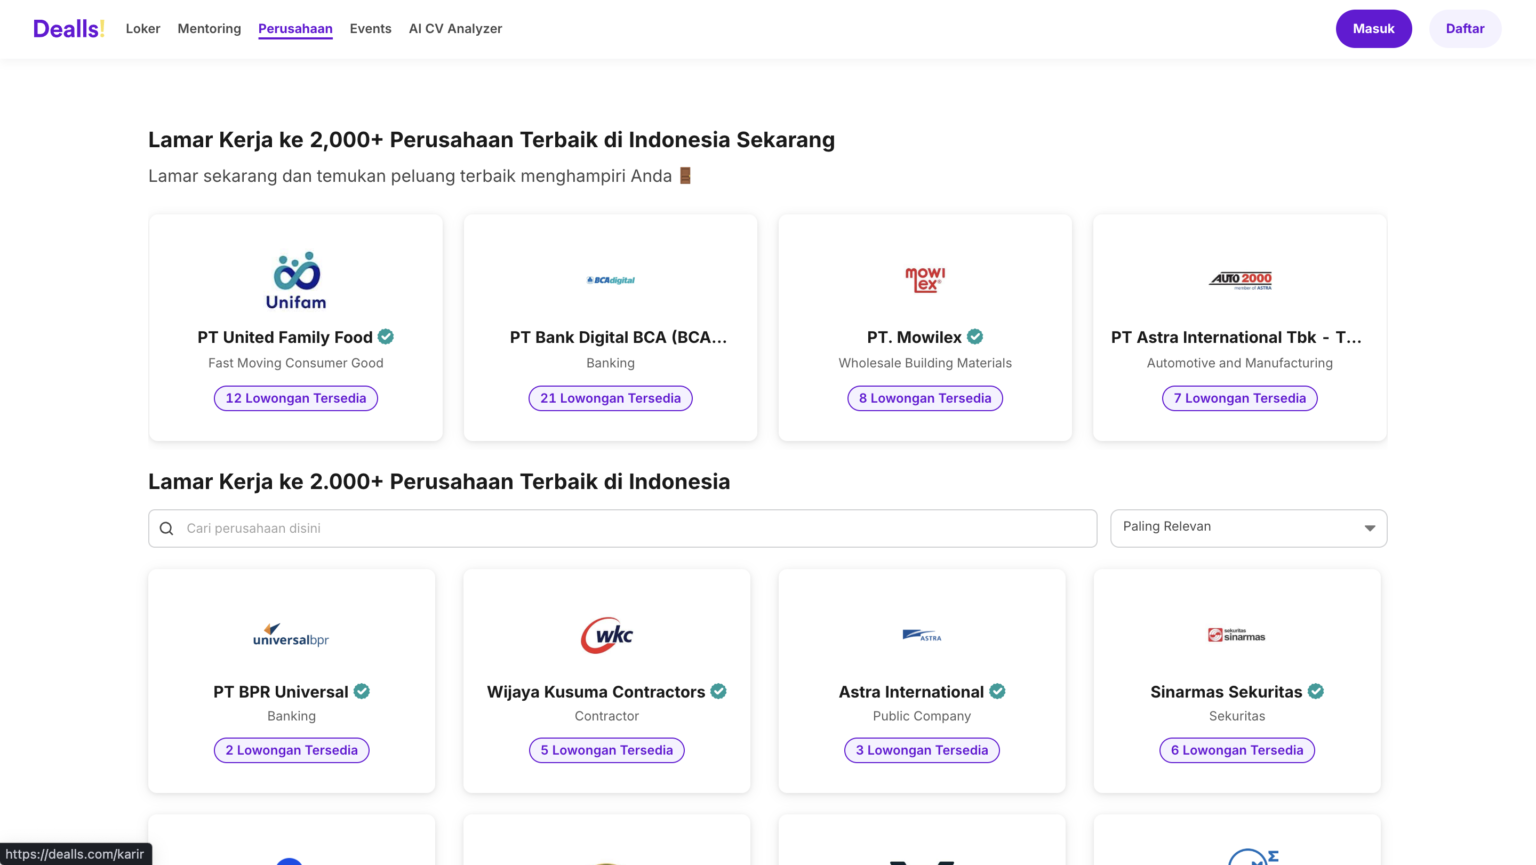
Task: Select the Sinarmas Sekuritas logo
Action: click(x=1237, y=634)
